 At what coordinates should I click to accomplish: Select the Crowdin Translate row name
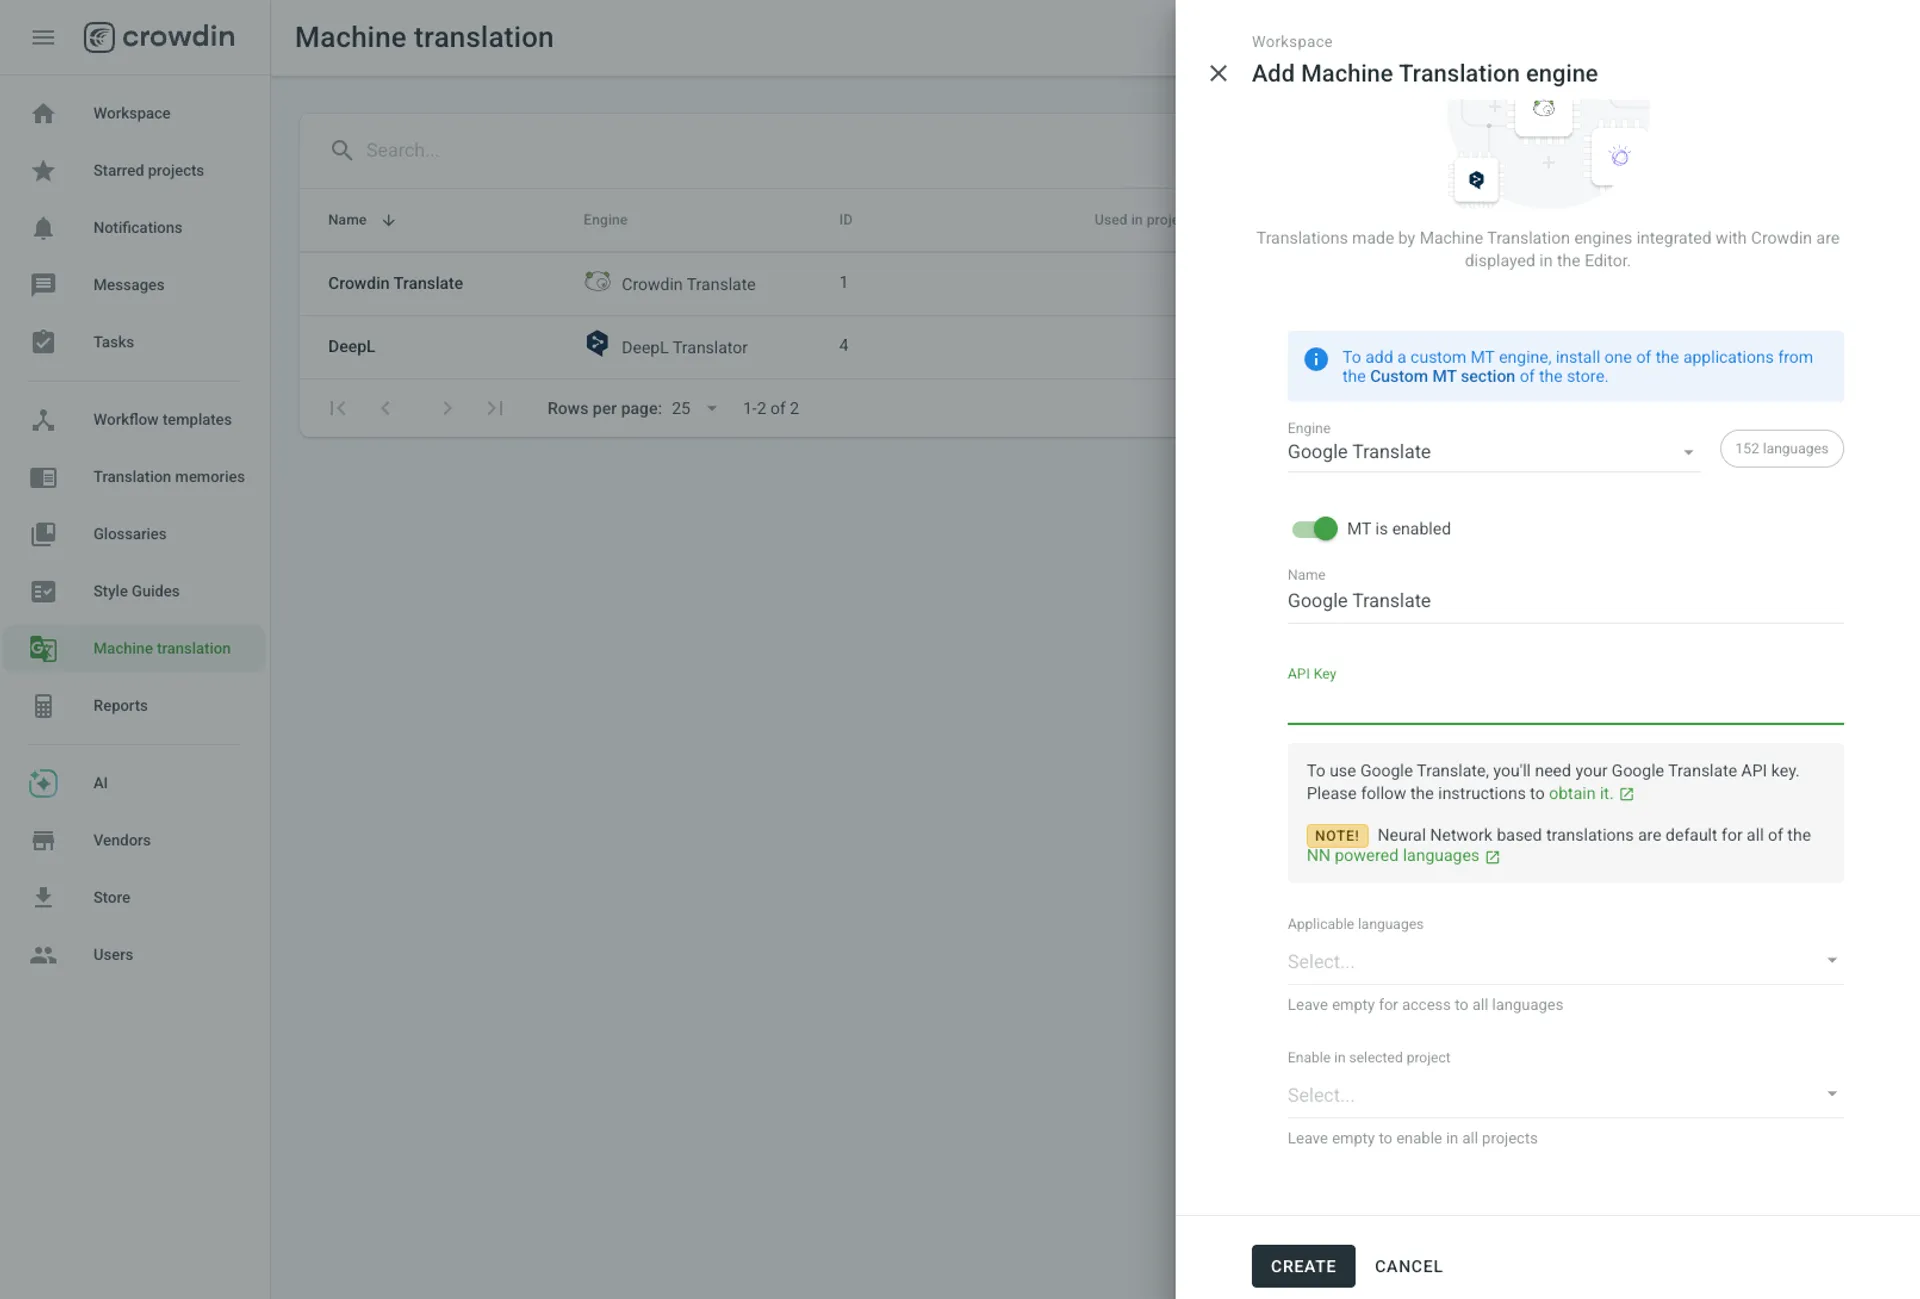[x=395, y=283]
